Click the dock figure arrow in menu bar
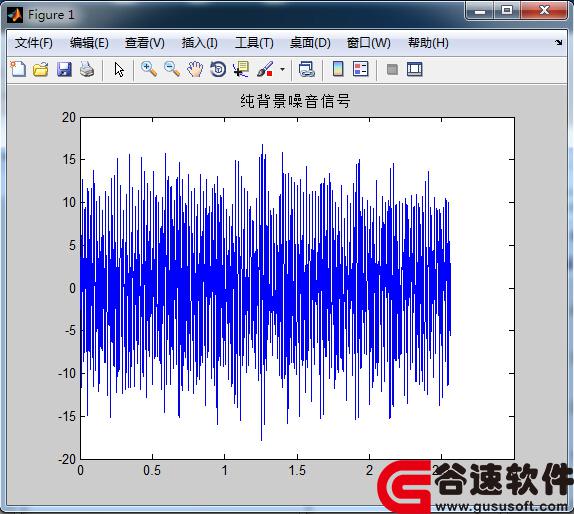 tap(558, 42)
